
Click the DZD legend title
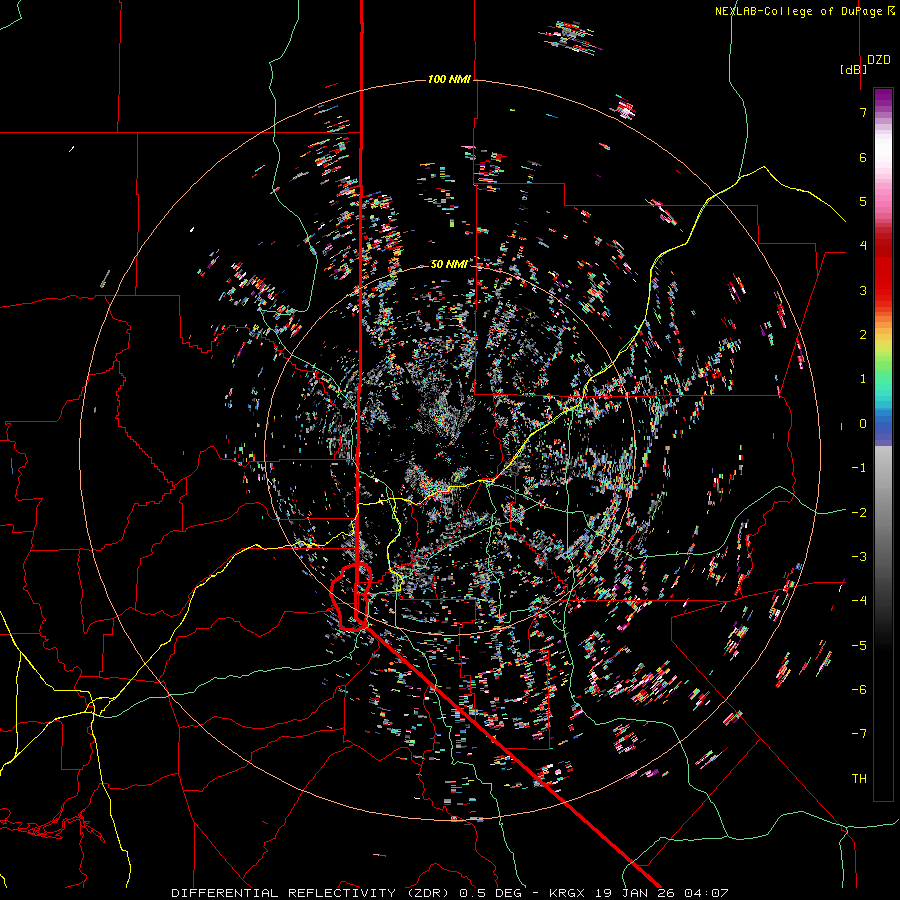coord(878,60)
